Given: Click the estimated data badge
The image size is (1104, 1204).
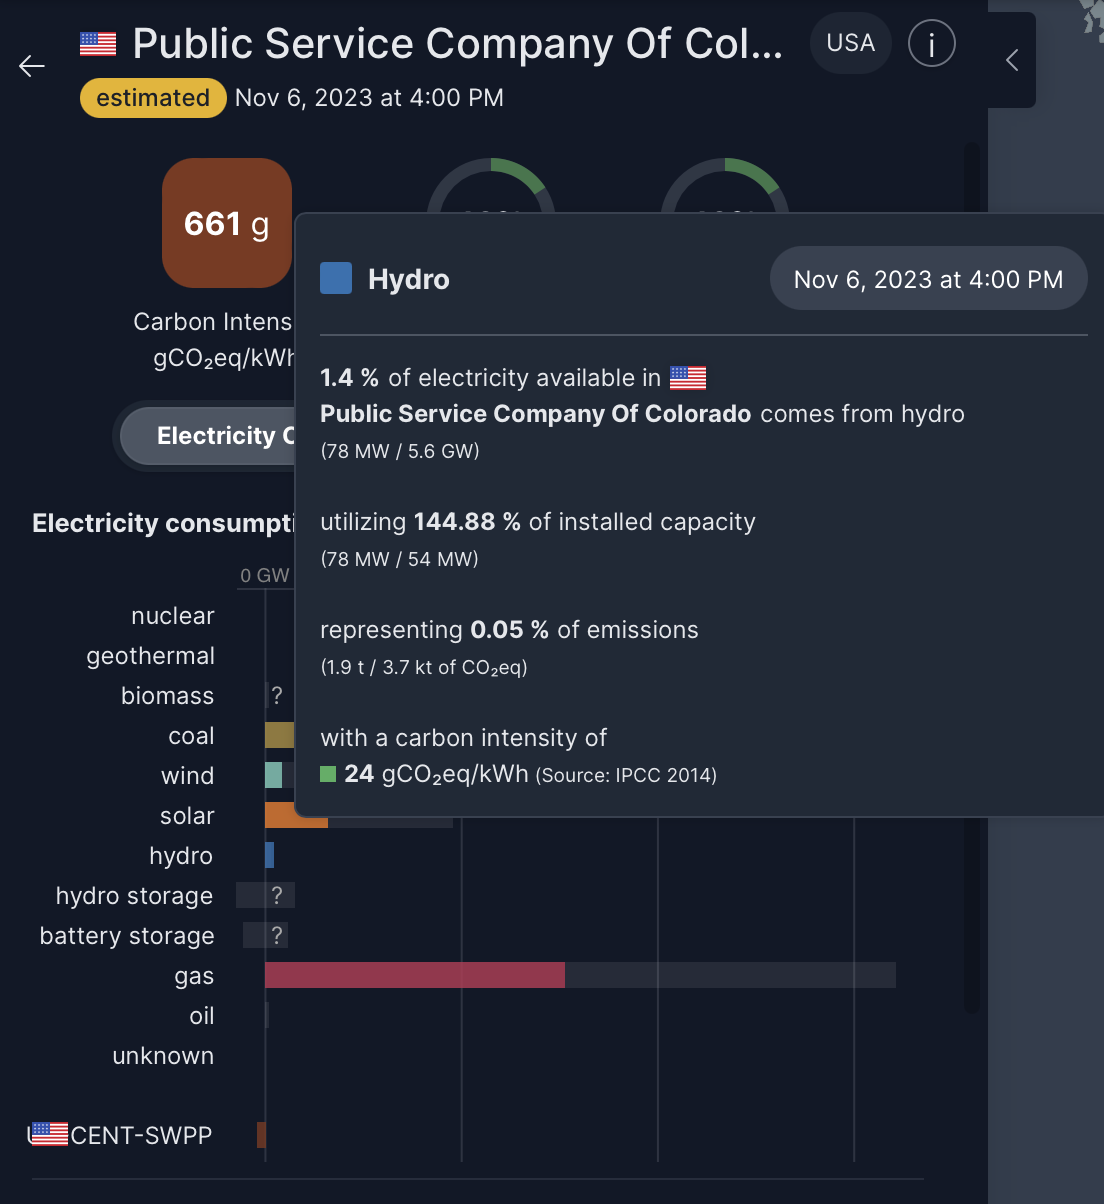Looking at the screenshot, I should (x=153, y=98).
